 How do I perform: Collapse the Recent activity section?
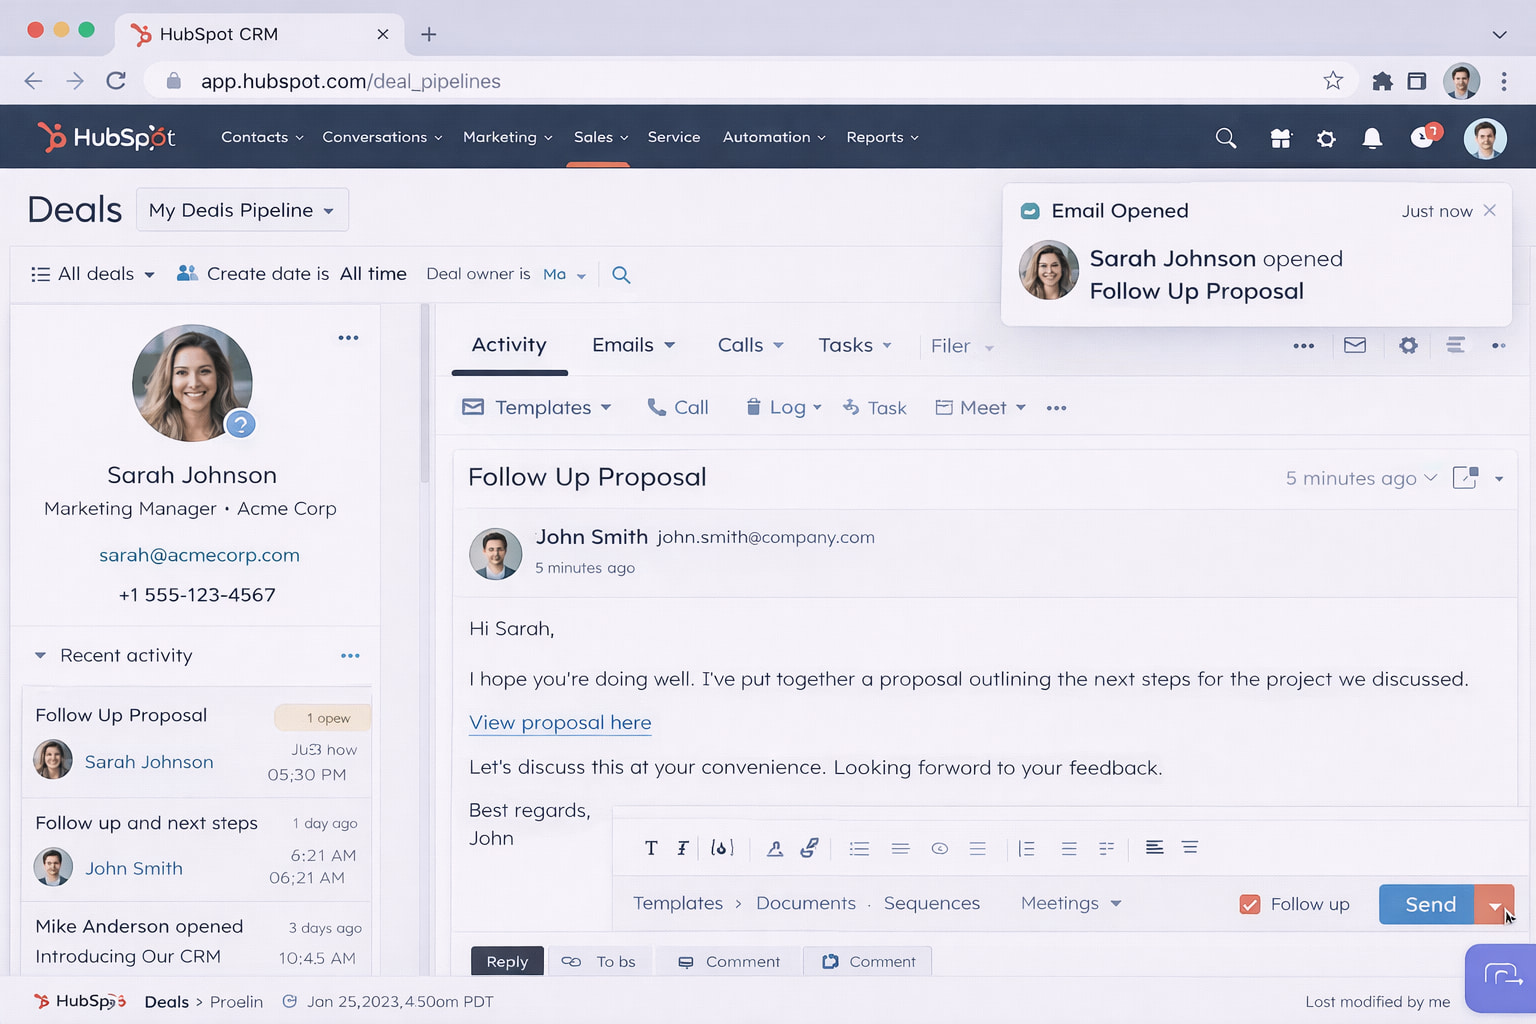41,656
